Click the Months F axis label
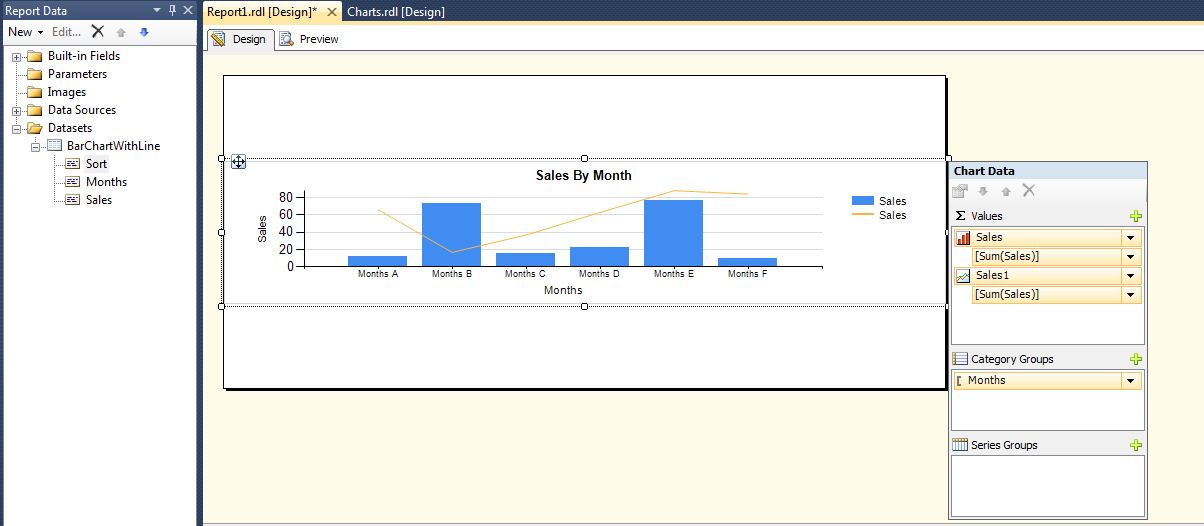Image resolution: width=1204 pixels, height=526 pixels. [x=747, y=274]
